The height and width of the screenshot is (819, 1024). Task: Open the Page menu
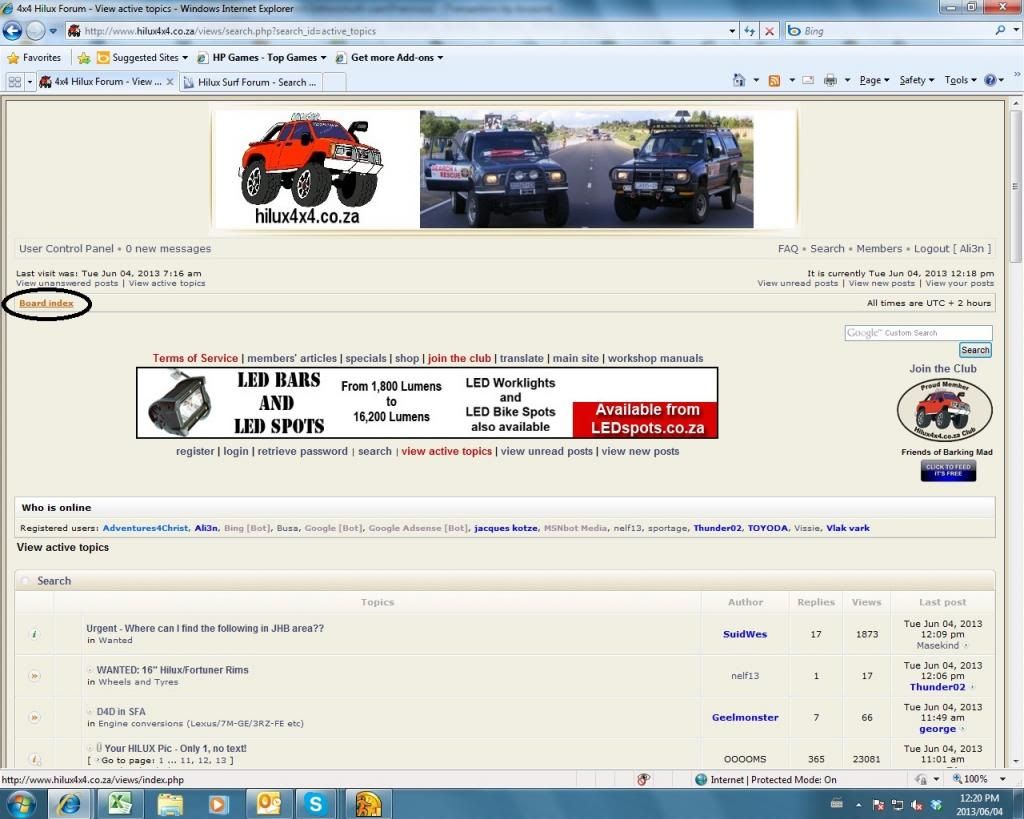[x=874, y=80]
